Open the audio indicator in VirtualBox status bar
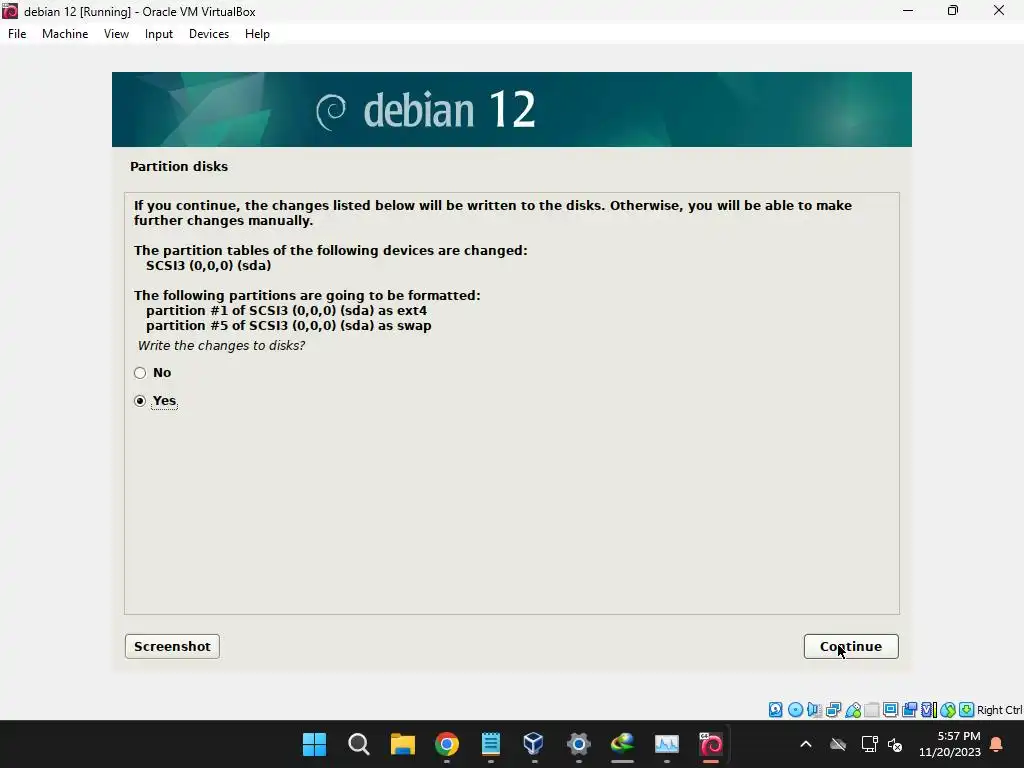The width and height of the screenshot is (1024, 768). [x=814, y=709]
